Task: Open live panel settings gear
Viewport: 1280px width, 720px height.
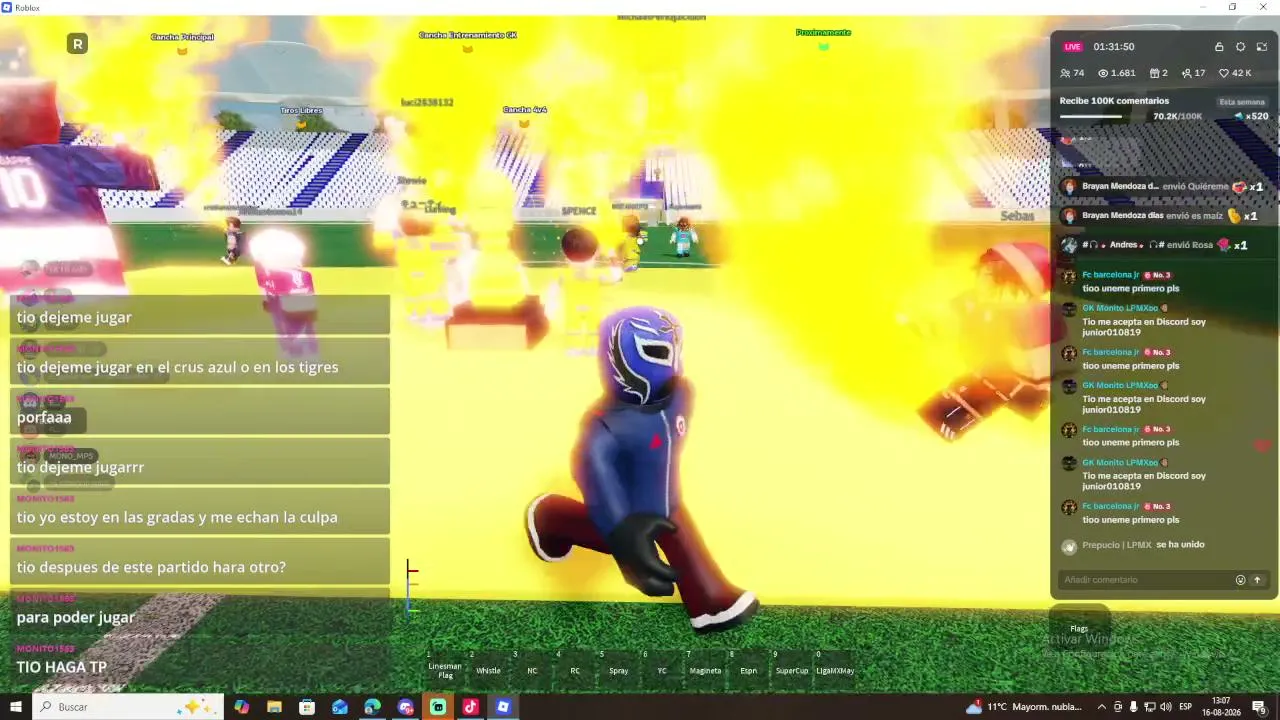Action: point(1241,47)
